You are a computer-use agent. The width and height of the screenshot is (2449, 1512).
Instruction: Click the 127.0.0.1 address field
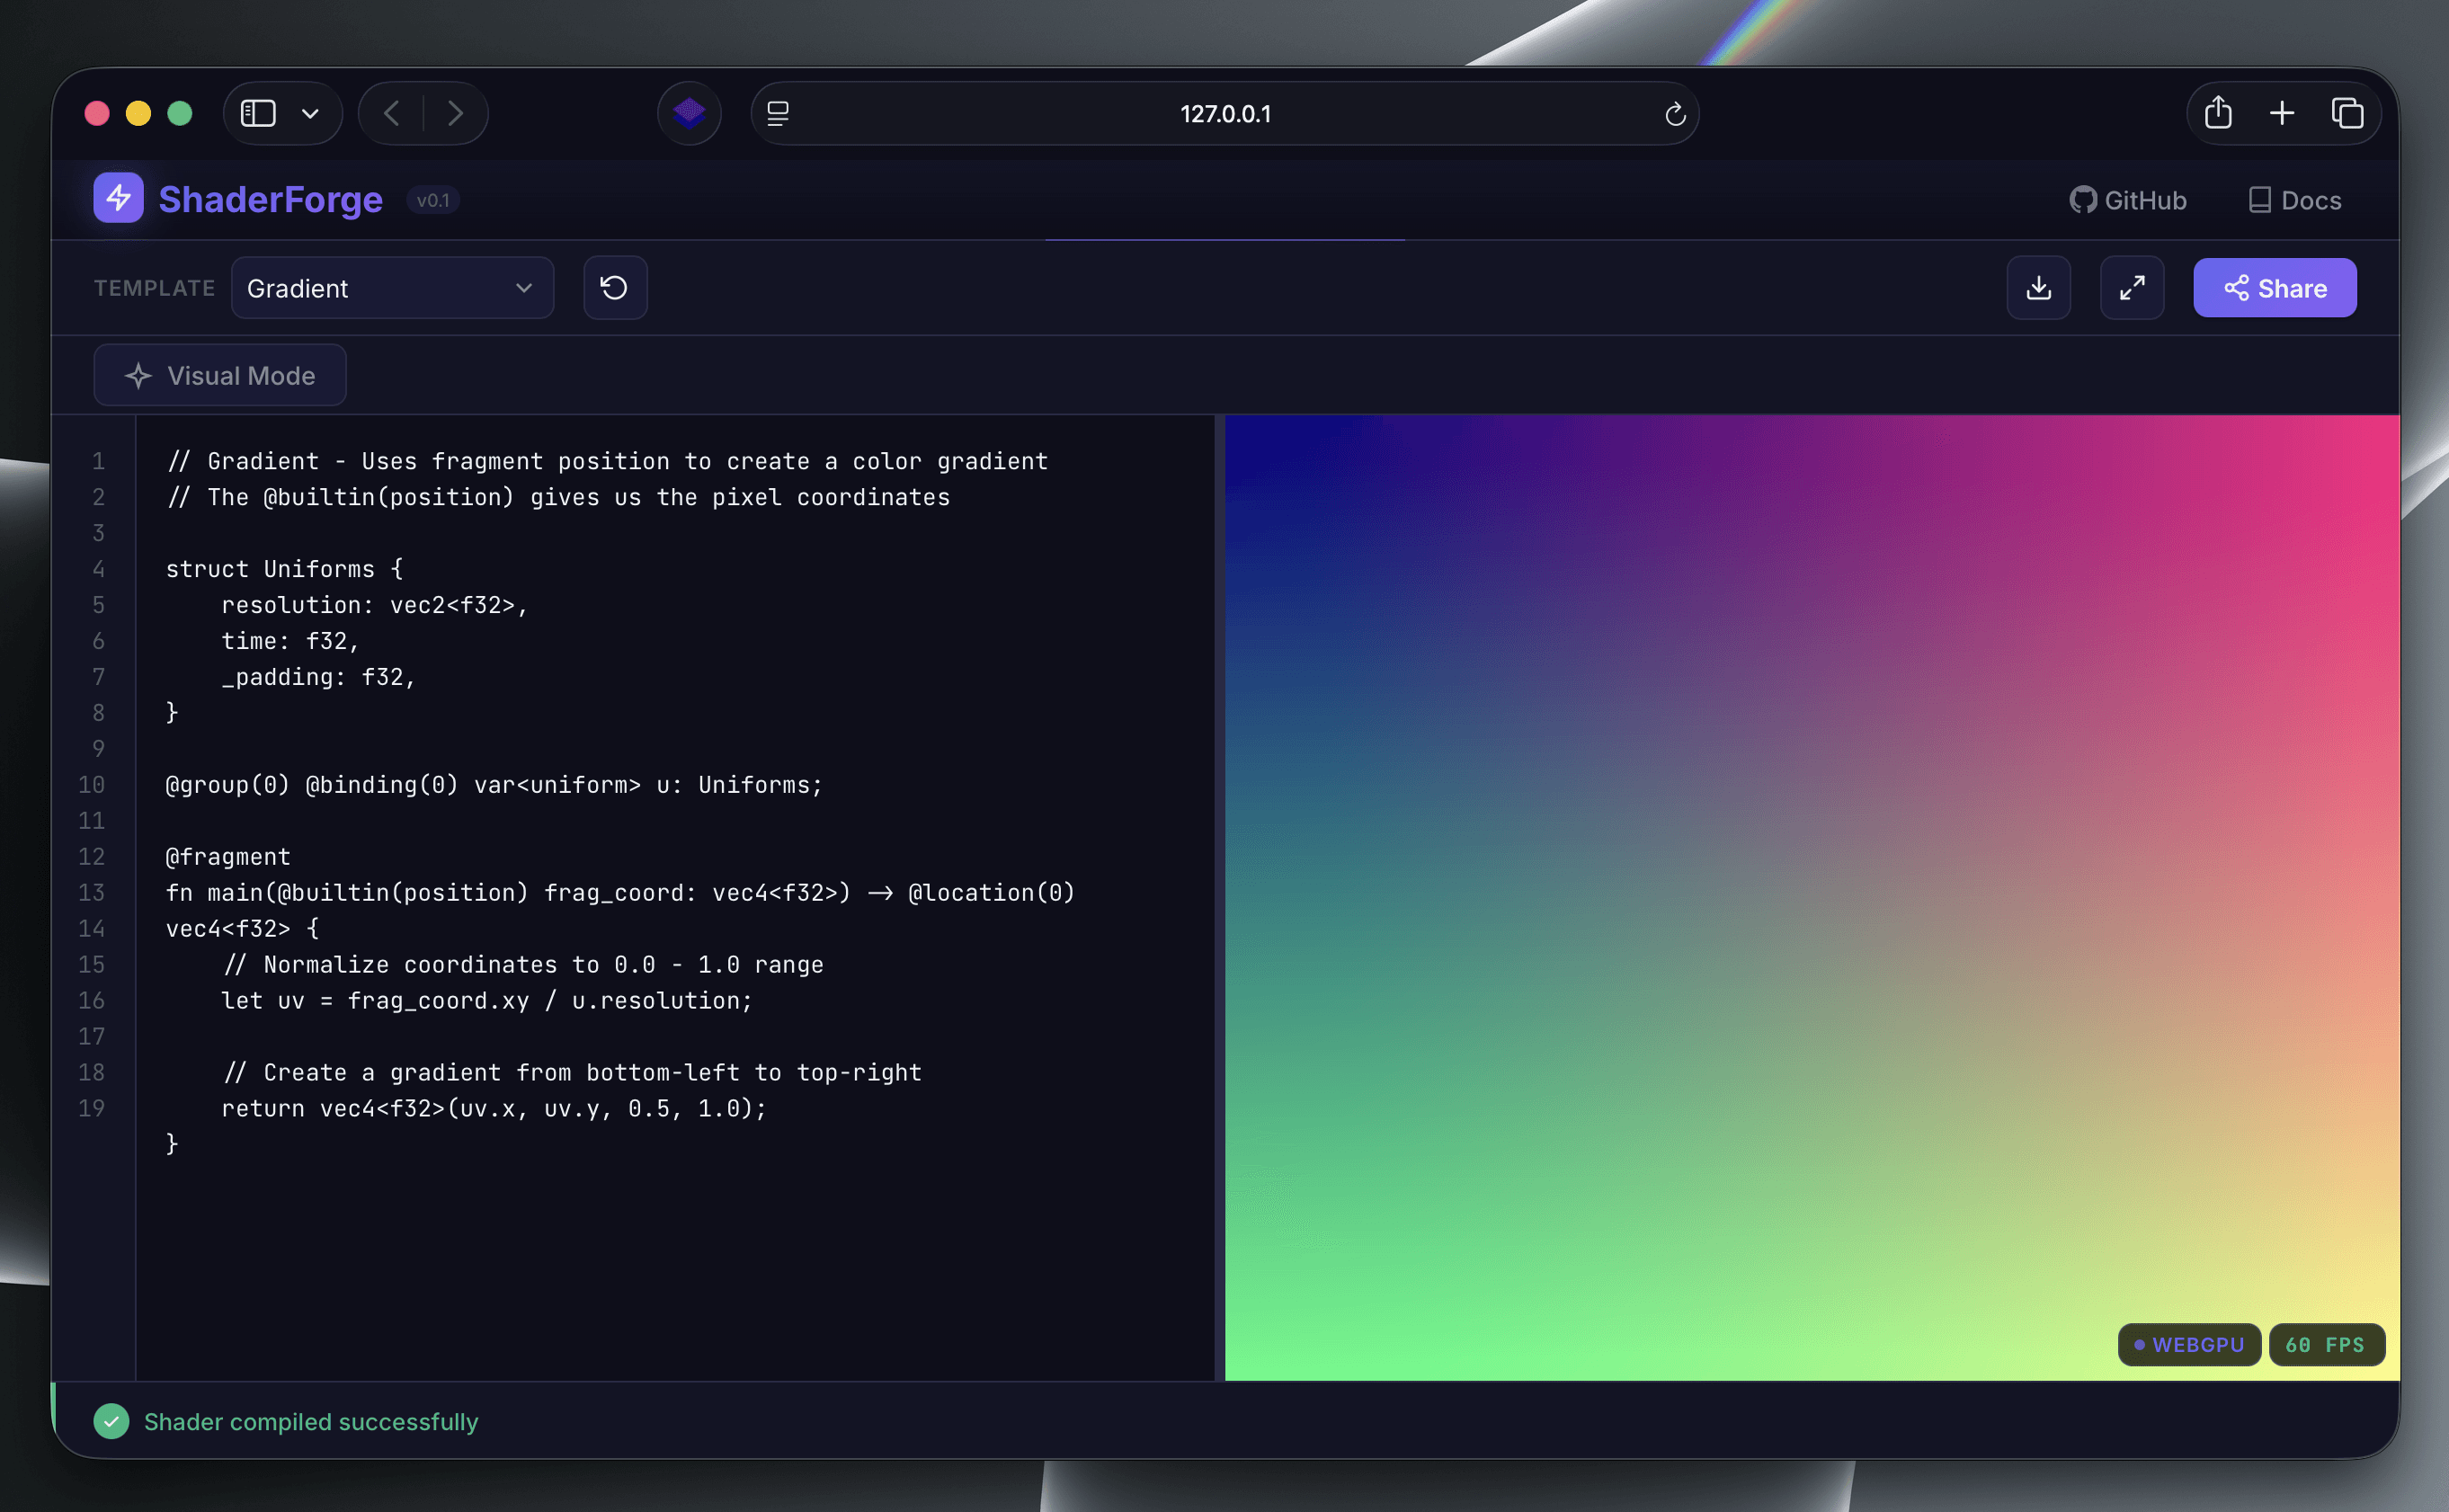pyautogui.click(x=1224, y=114)
